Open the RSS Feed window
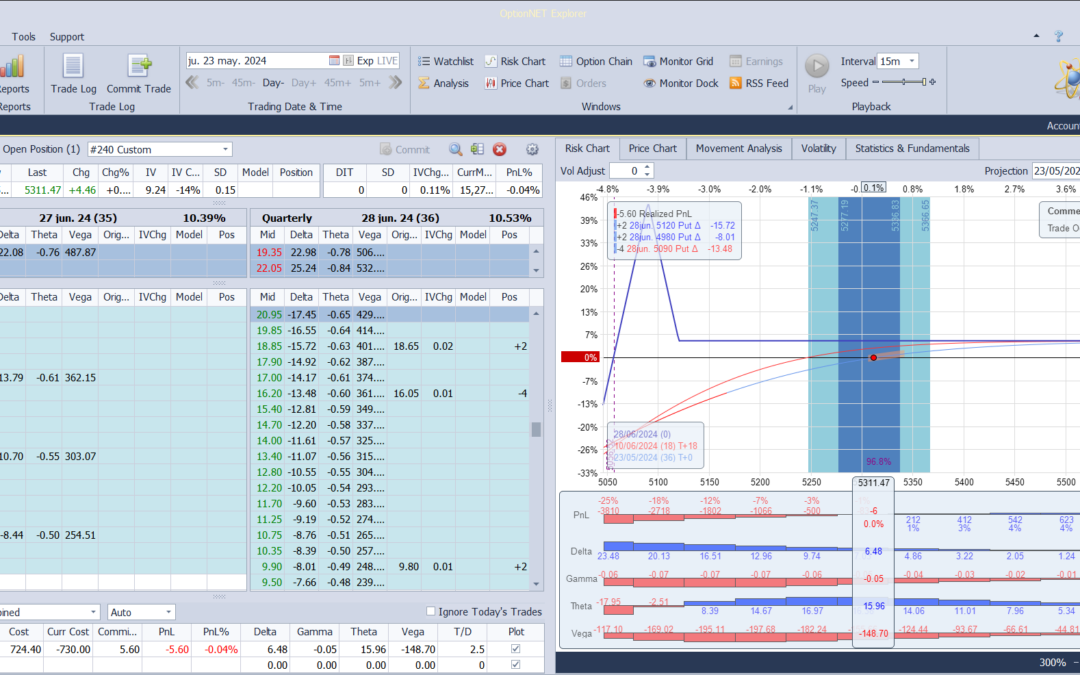This screenshot has height=675, width=1080. (x=758, y=83)
